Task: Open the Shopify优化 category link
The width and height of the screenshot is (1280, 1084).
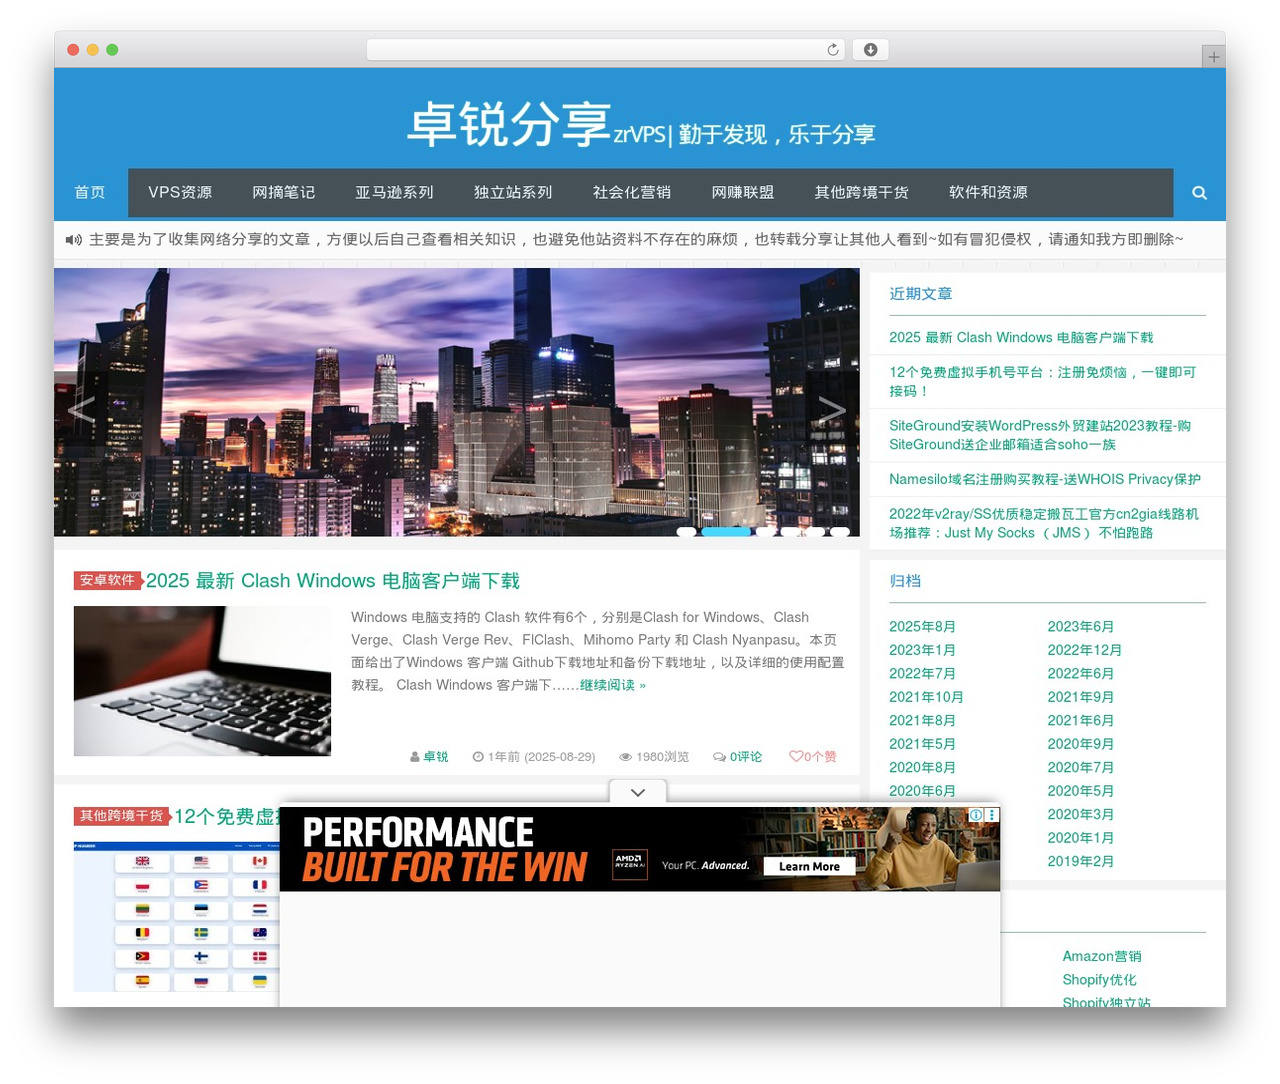Action: coord(1099,980)
